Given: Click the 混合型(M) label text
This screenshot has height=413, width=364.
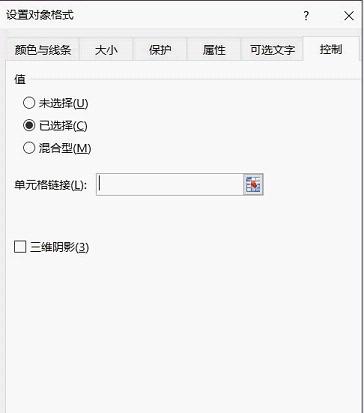Looking at the screenshot, I should click(x=65, y=148).
